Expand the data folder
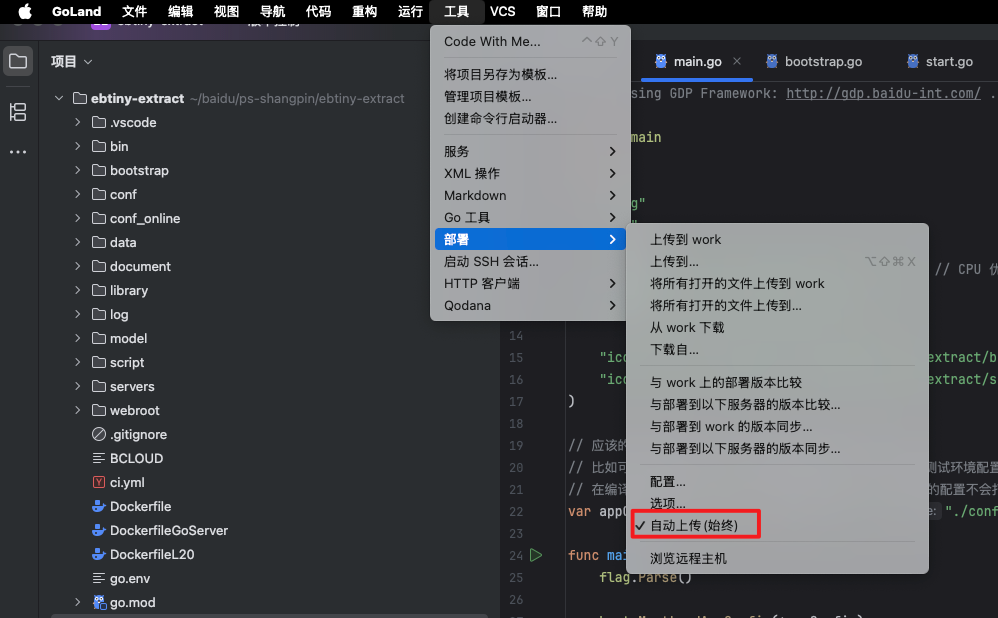 click(x=77, y=242)
